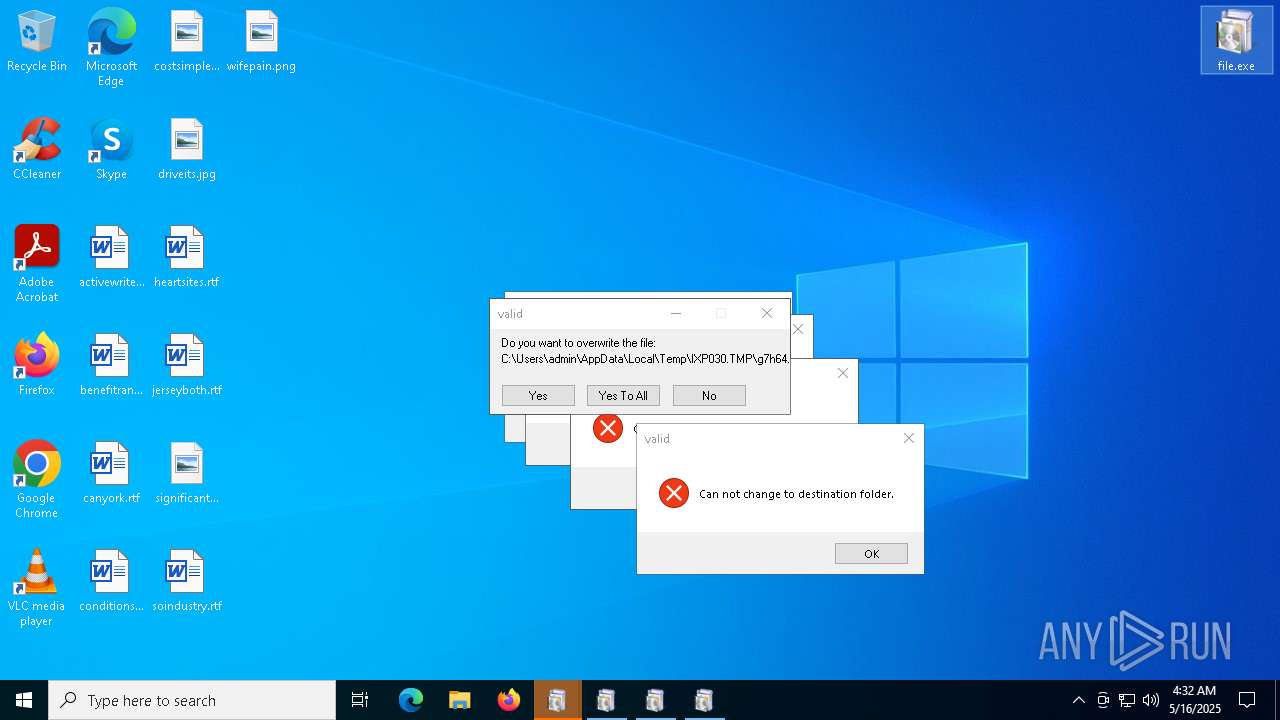
Task: Open the taskbar clock and date
Action: click(1195, 700)
